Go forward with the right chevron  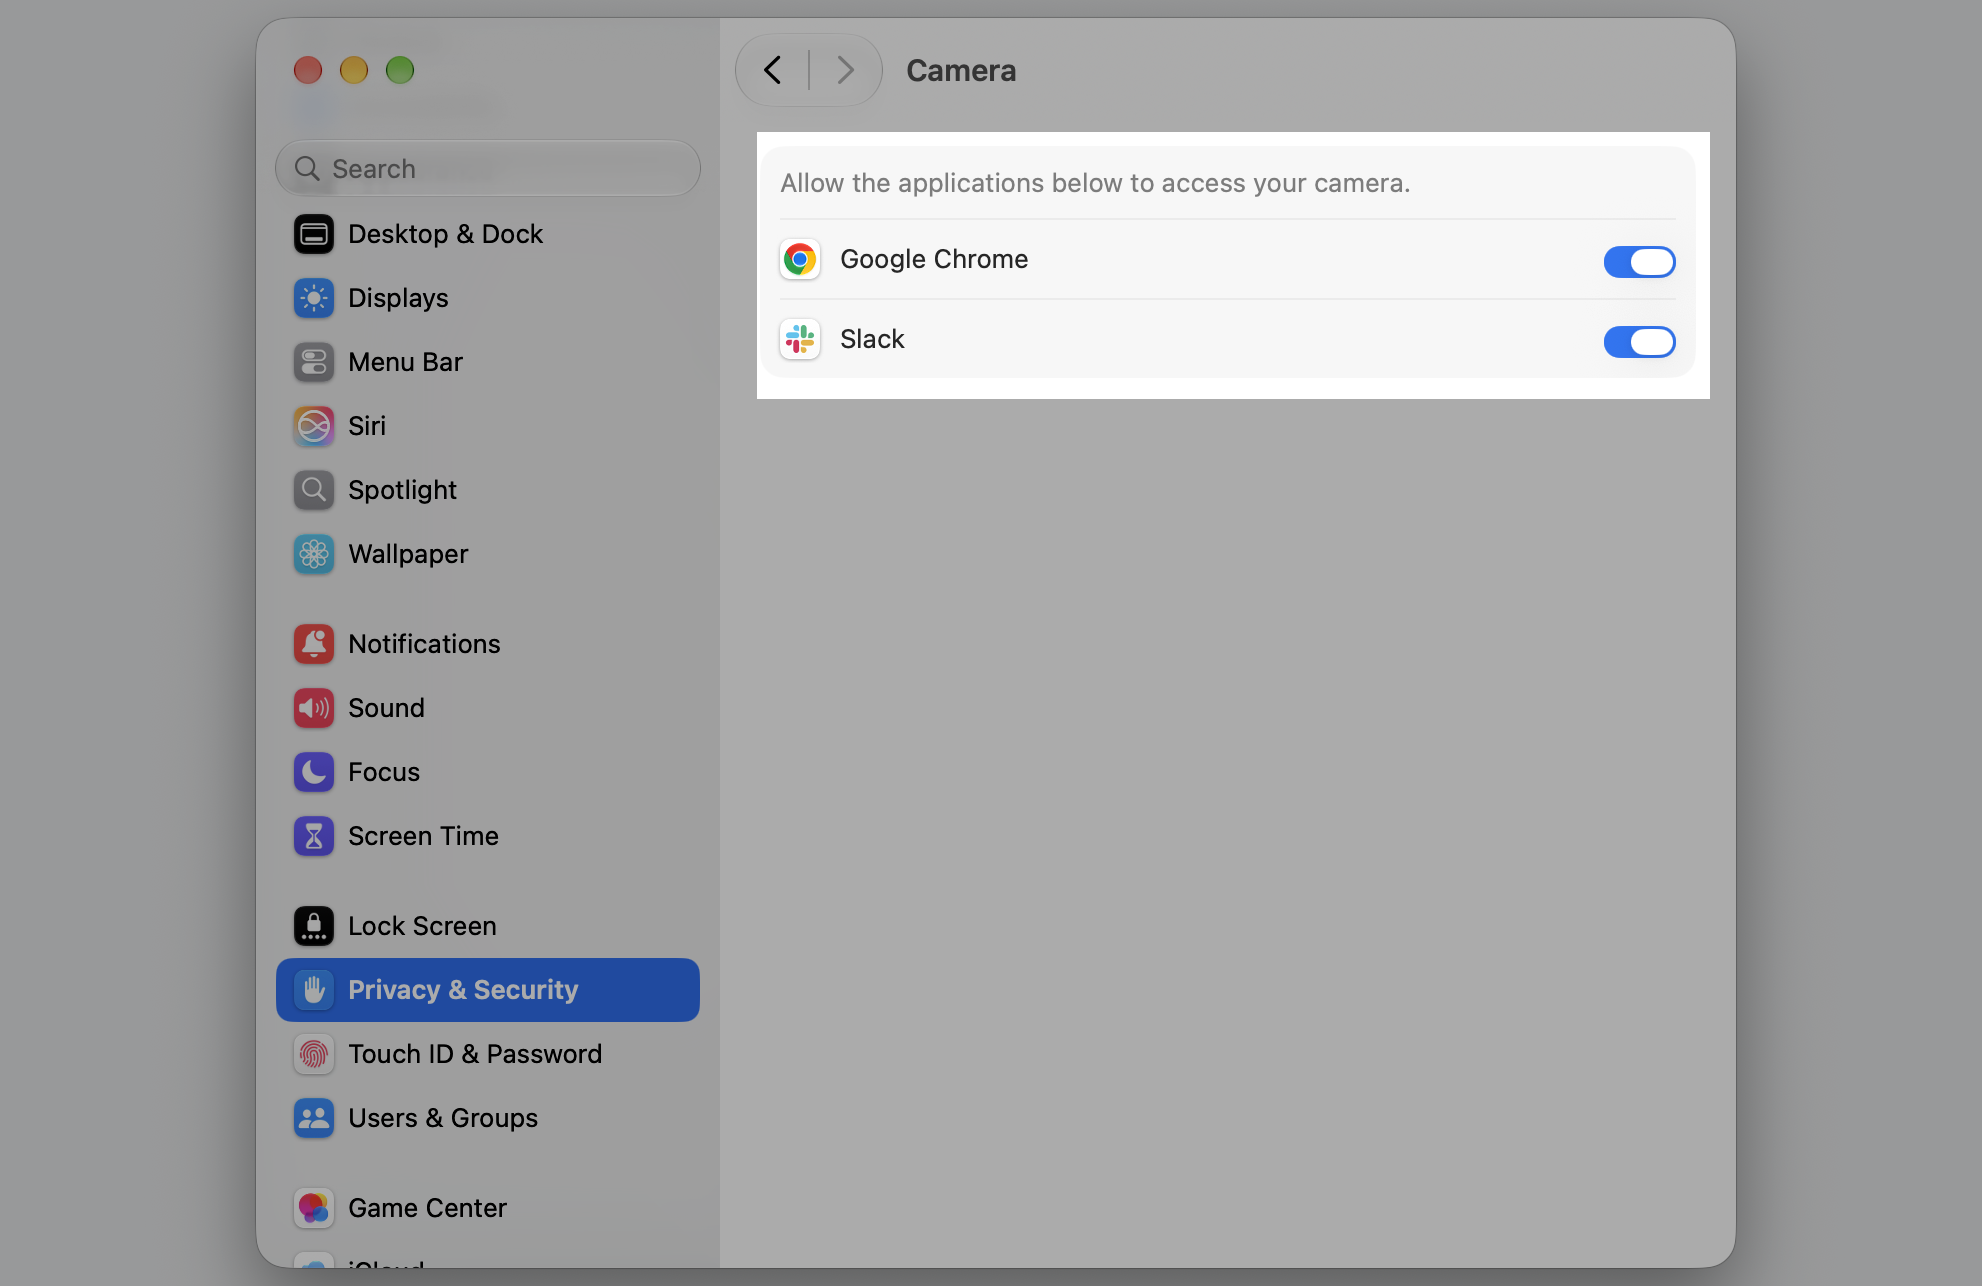pyautogui.click(x=846, y=70)
